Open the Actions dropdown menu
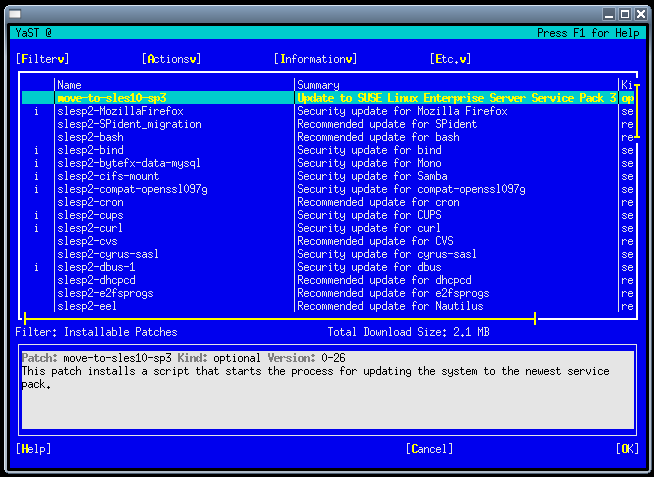This screenshot has width=654, height=477. 171,59
